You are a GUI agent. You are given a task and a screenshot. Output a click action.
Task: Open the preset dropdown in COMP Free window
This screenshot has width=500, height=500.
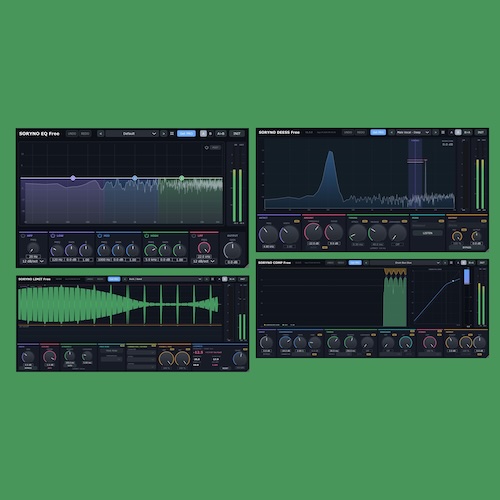click(x=405, y=263)
